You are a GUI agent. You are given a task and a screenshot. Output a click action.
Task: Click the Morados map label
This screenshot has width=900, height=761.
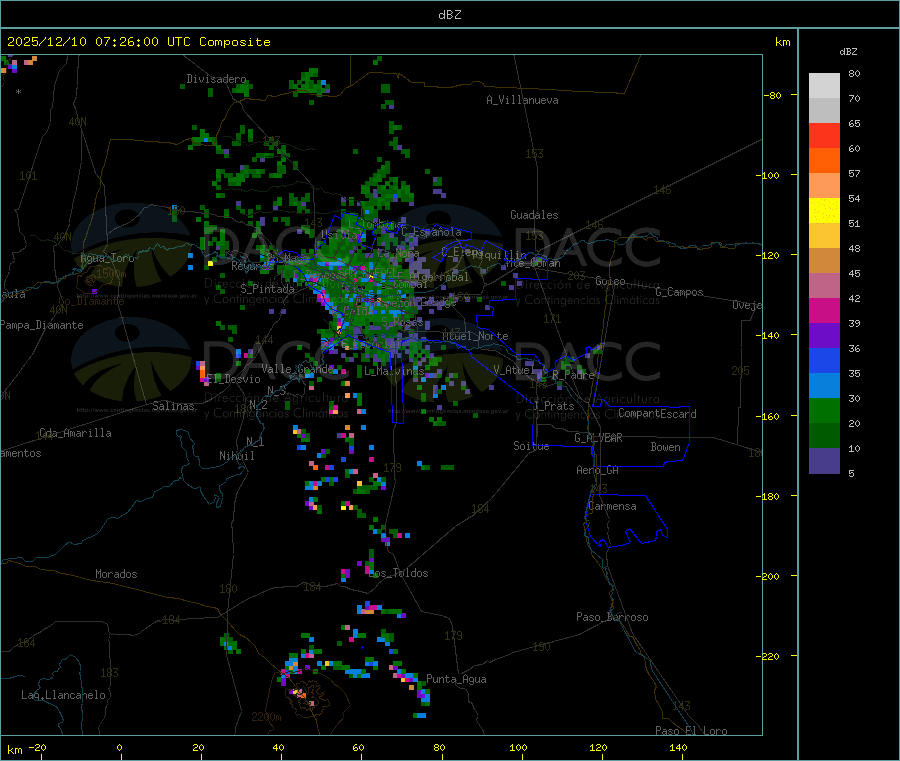pyautogui.click(x=117, y=574)
